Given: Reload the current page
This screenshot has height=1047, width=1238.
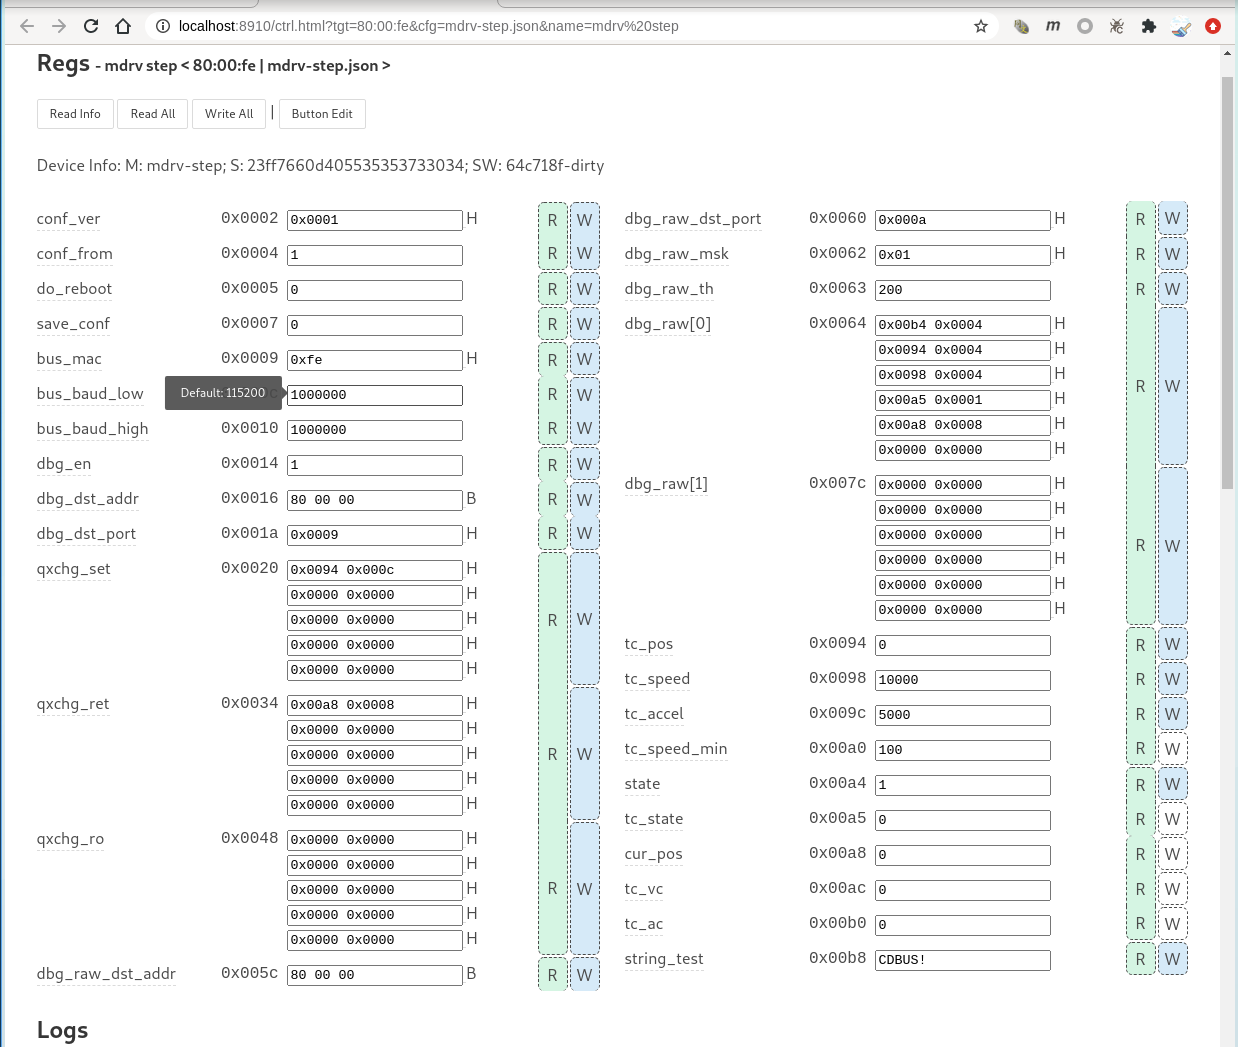Looking at the screenshot, I should tap(91, 26).
